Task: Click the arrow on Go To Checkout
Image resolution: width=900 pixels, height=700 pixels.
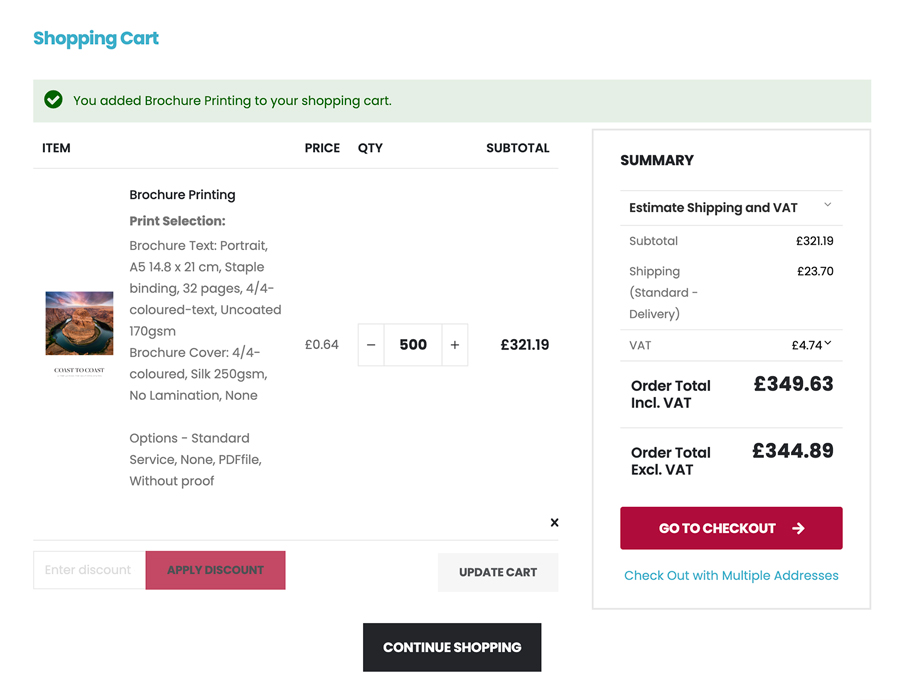Action: coord(798,528)
